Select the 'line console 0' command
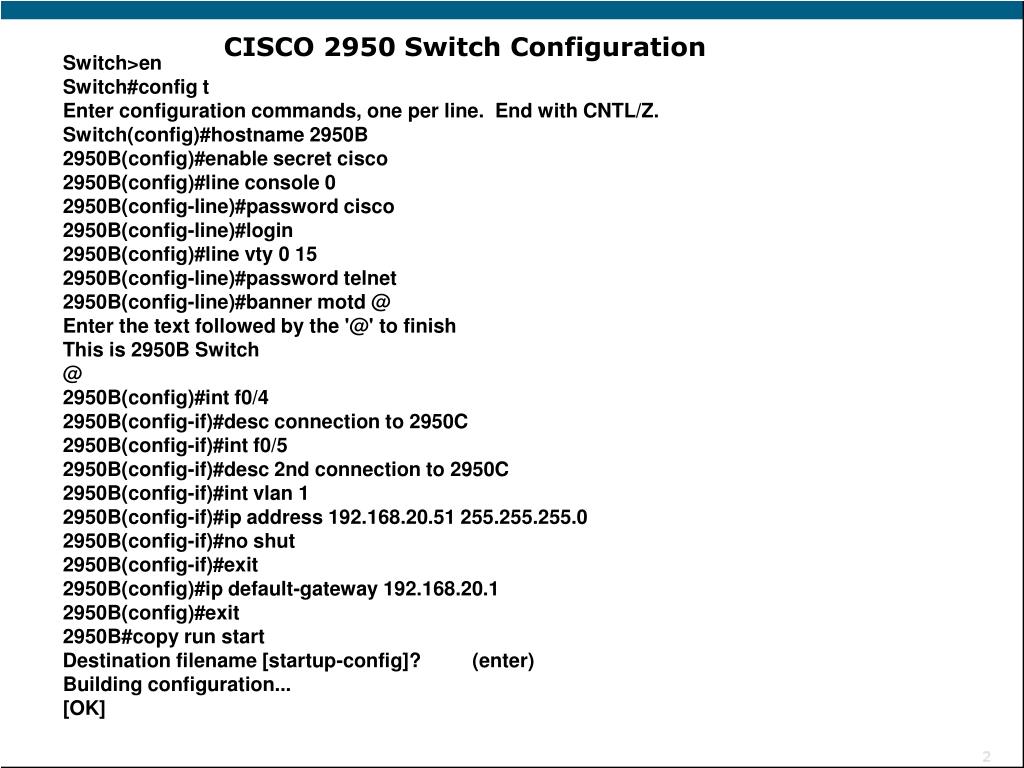Screen dimensions: 1024x768 pos(199,183)
